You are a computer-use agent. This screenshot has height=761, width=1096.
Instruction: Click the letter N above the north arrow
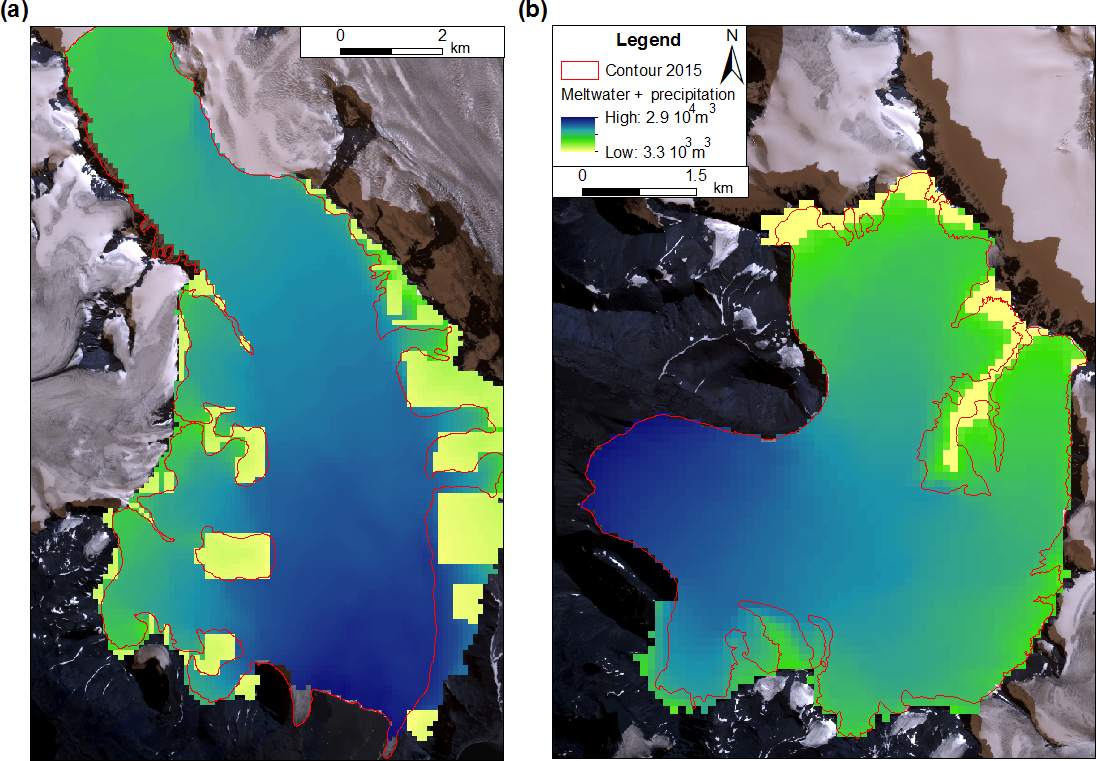(x=731, y=36)
